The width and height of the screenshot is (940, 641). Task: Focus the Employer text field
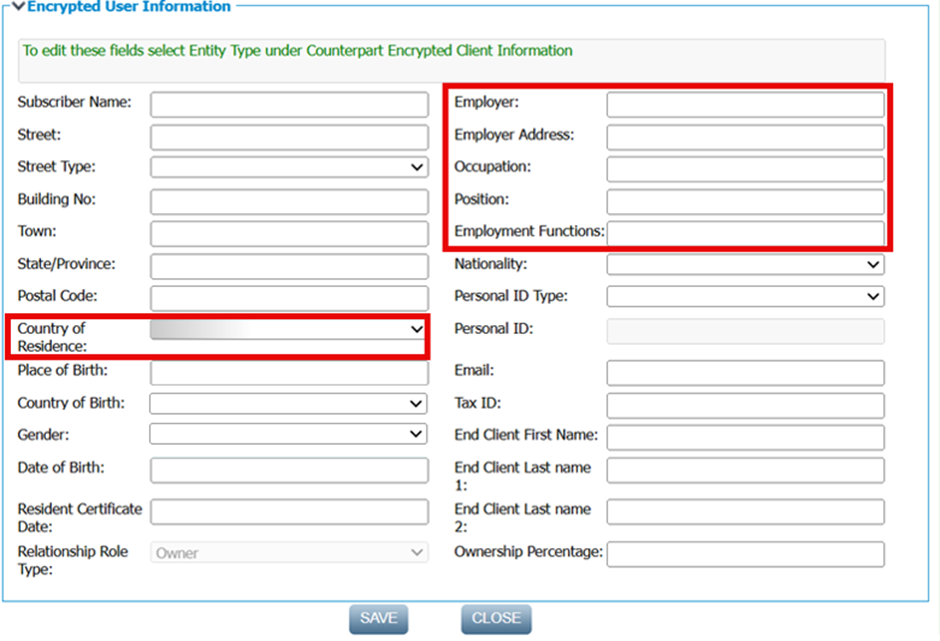tap(745, 105)
